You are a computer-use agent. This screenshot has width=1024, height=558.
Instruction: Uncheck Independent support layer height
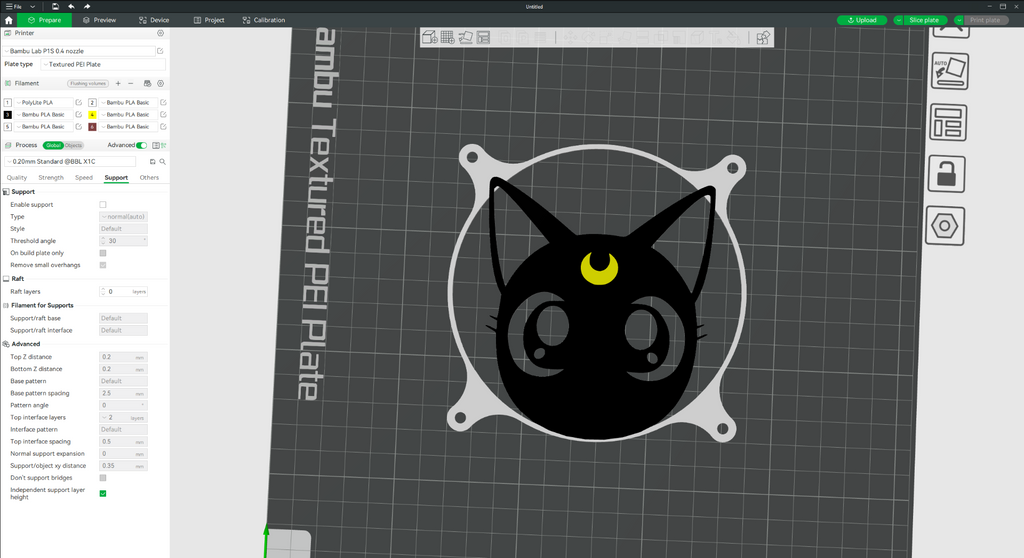click(x=103, y=493)
